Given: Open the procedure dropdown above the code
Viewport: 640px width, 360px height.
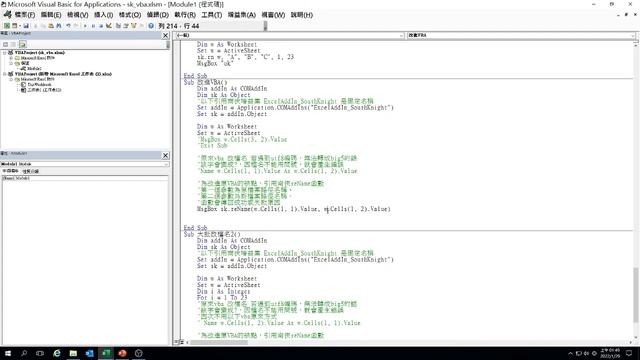Looking at the screenshot, I should [632, 36].
